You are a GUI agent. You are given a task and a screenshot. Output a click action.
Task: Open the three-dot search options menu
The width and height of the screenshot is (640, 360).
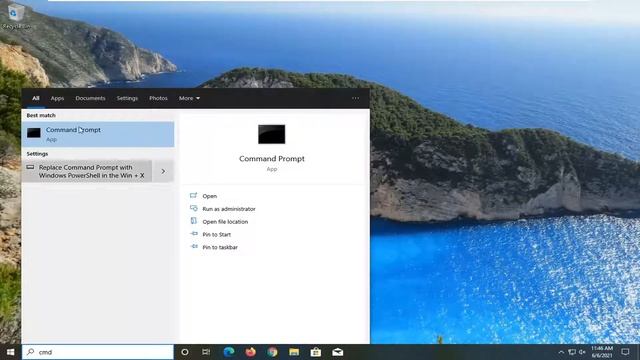pos(356,98)
